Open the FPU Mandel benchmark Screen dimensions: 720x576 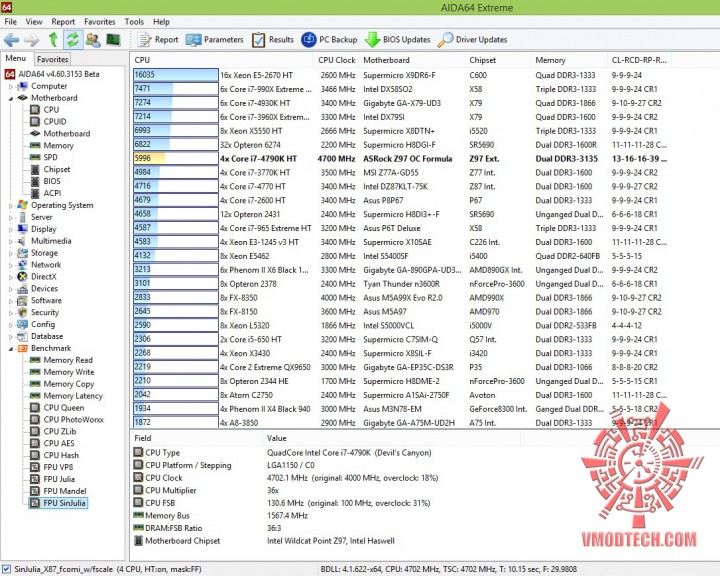point(65,491)
